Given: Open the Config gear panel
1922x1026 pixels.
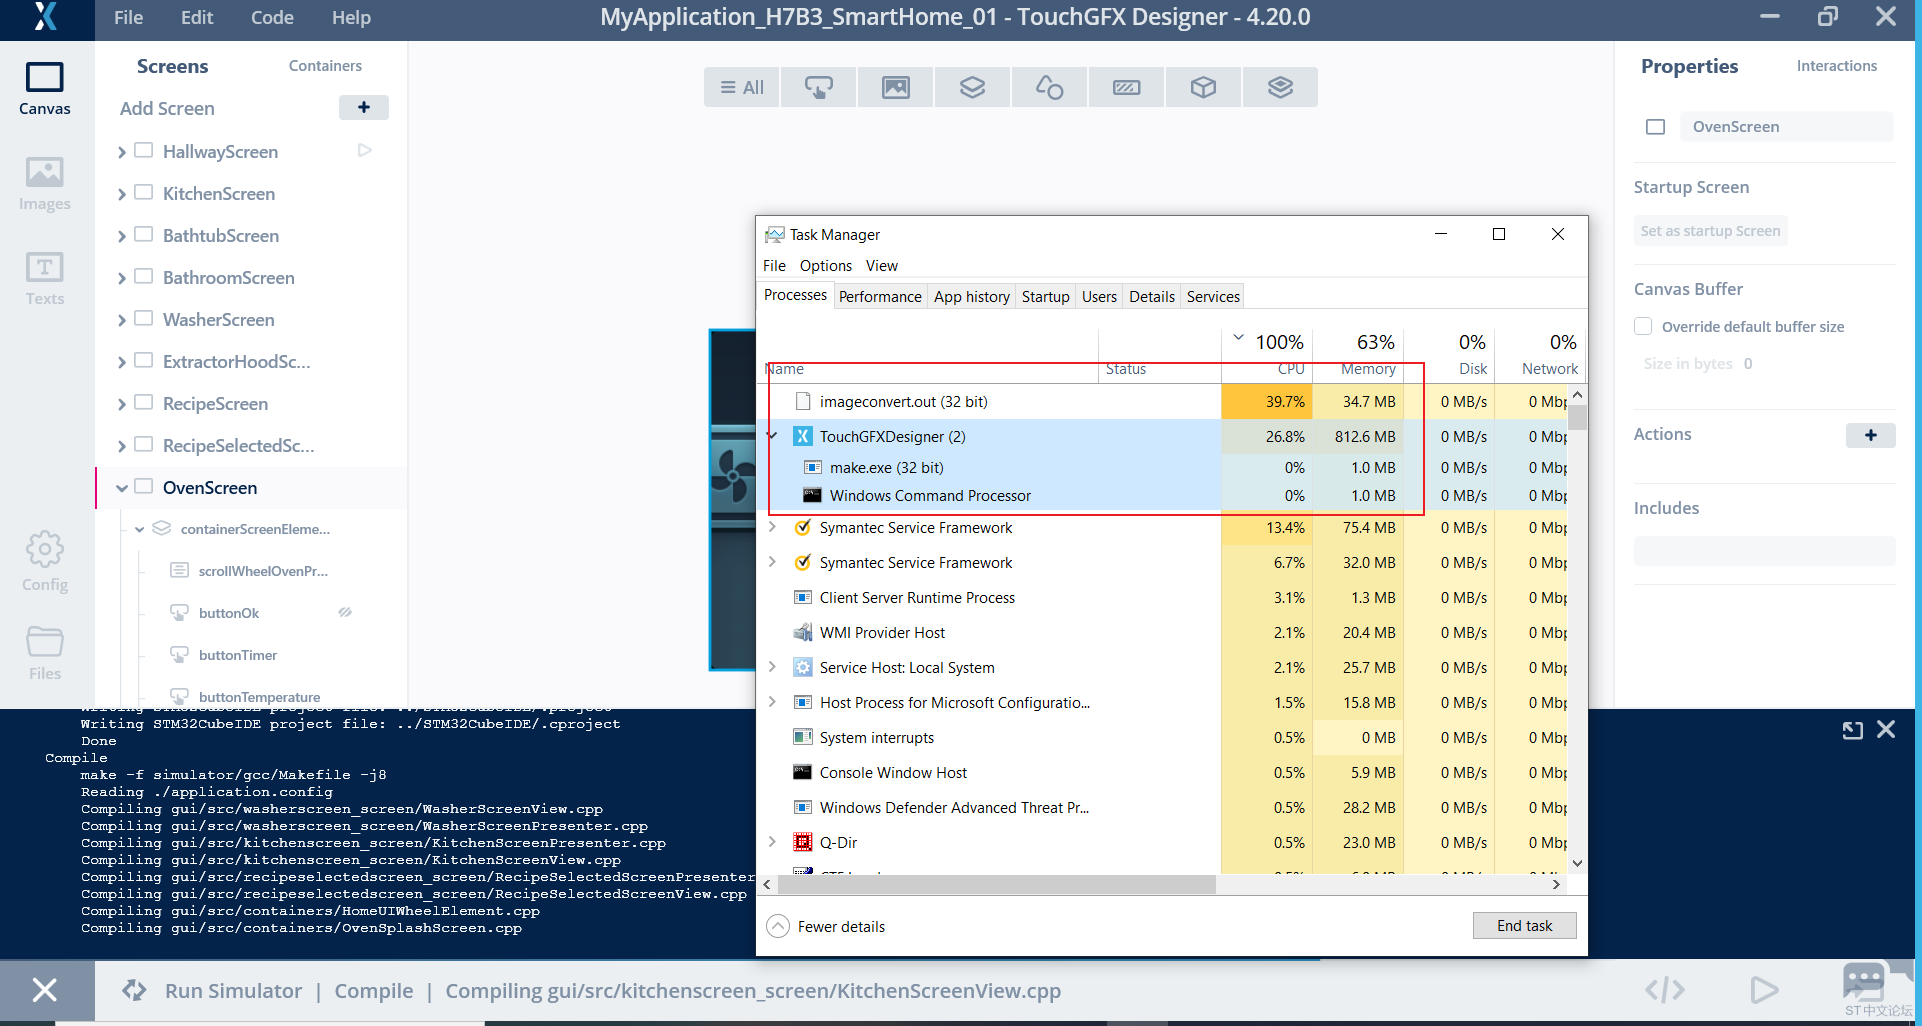Looking at the screenshot, I should coord(45,561).
